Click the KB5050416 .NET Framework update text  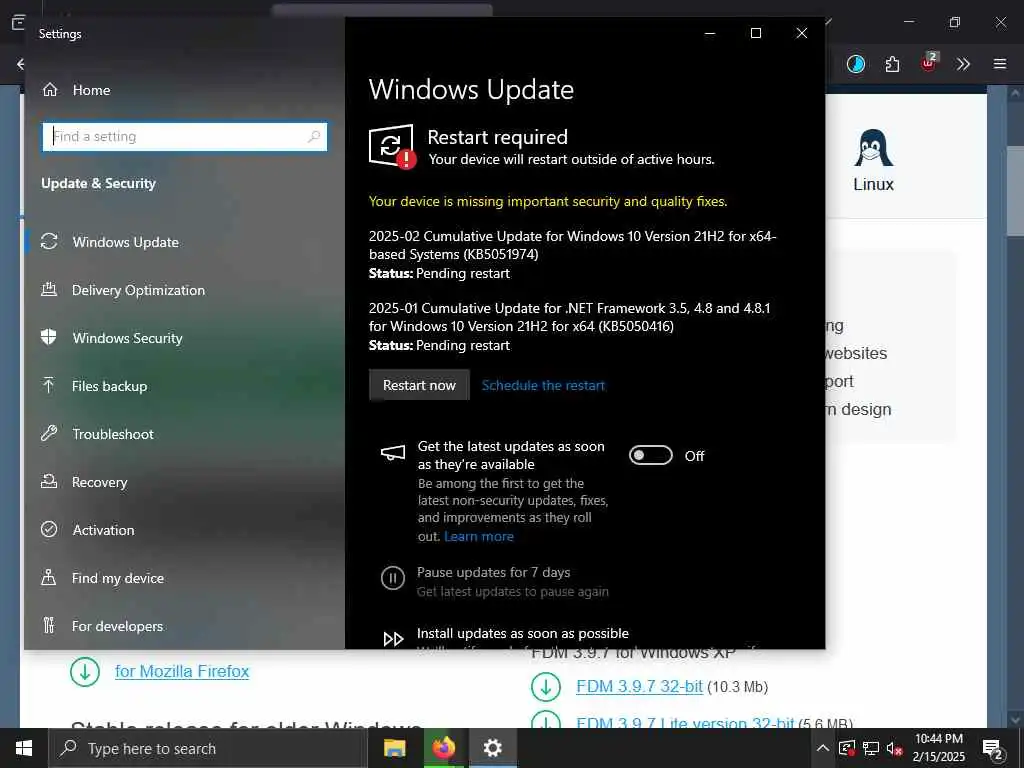tap(569, 317)
